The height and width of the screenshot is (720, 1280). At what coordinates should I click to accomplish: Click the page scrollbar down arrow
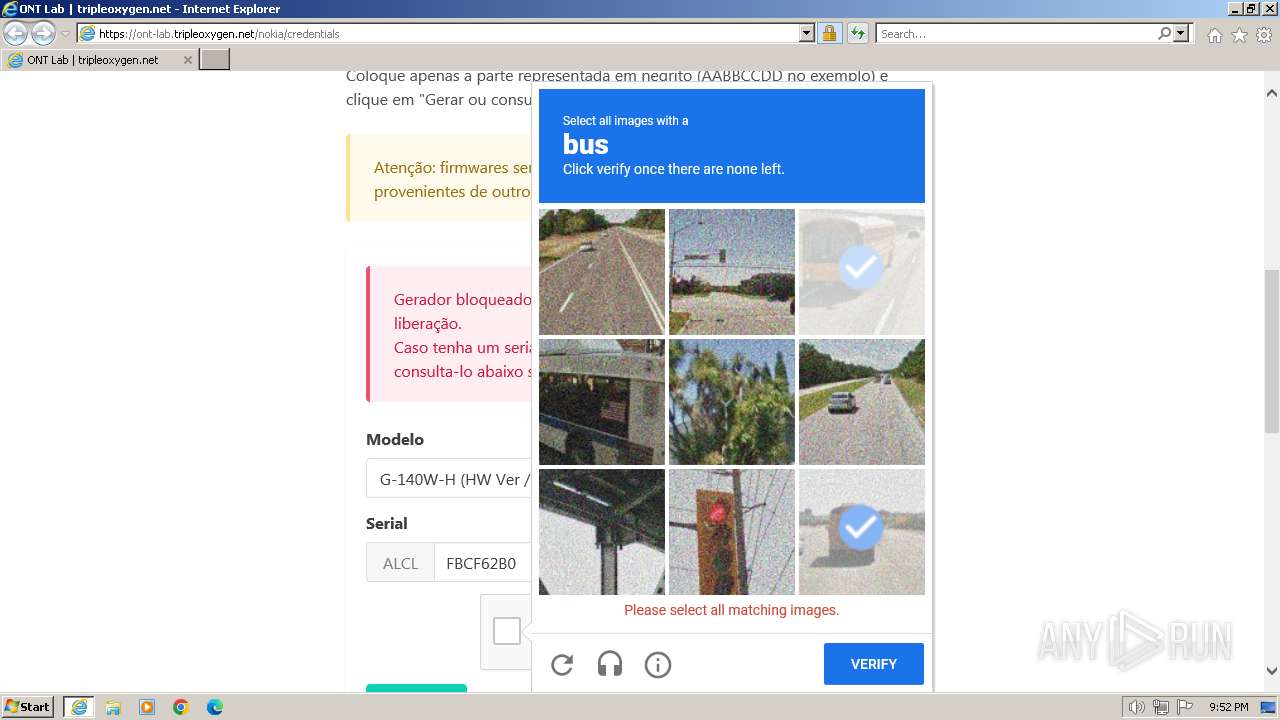(1272, 671)
